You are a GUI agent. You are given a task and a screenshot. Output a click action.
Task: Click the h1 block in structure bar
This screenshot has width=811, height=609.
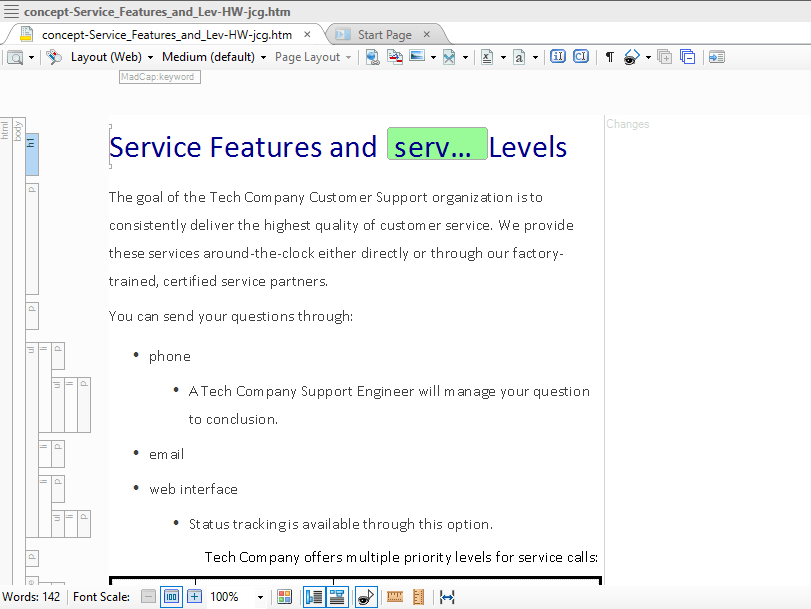[32, 155]
